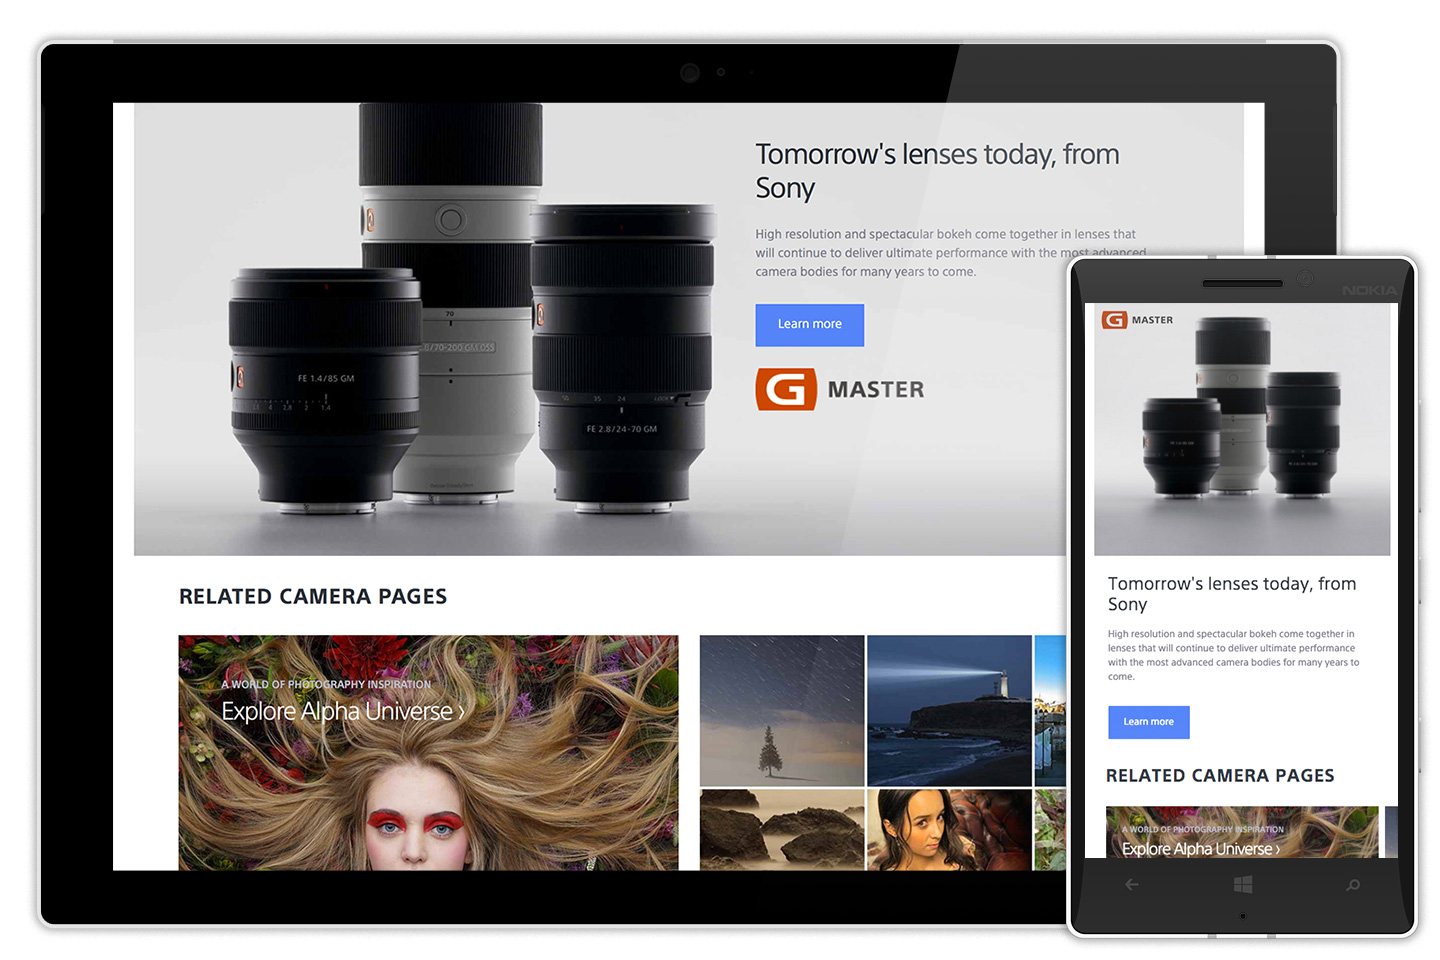Select the lone tree starry night thumbnail
1440x960 pixels.
click(x=781, y=710)
